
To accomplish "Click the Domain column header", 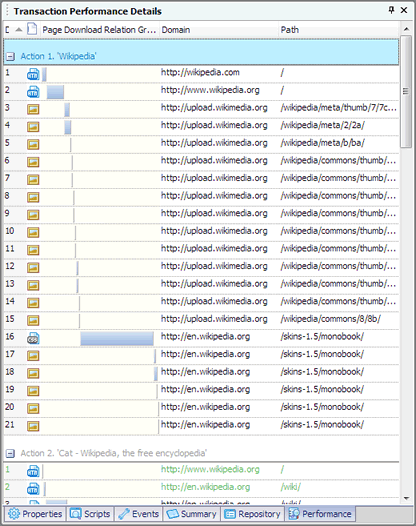I will pyautogui.click(x=219, y=30).
